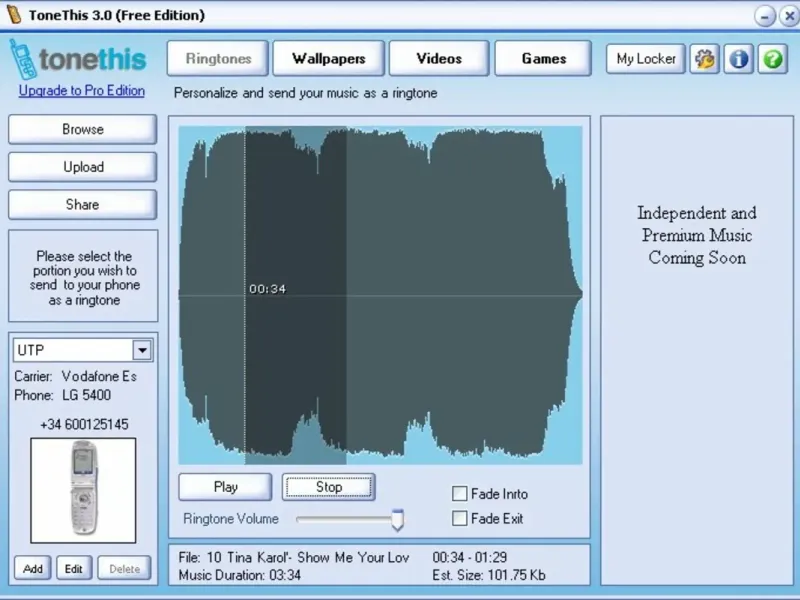Click the ToneThis title bar app icon
Screen dimensions: 800x600
(x=13, y=15)
